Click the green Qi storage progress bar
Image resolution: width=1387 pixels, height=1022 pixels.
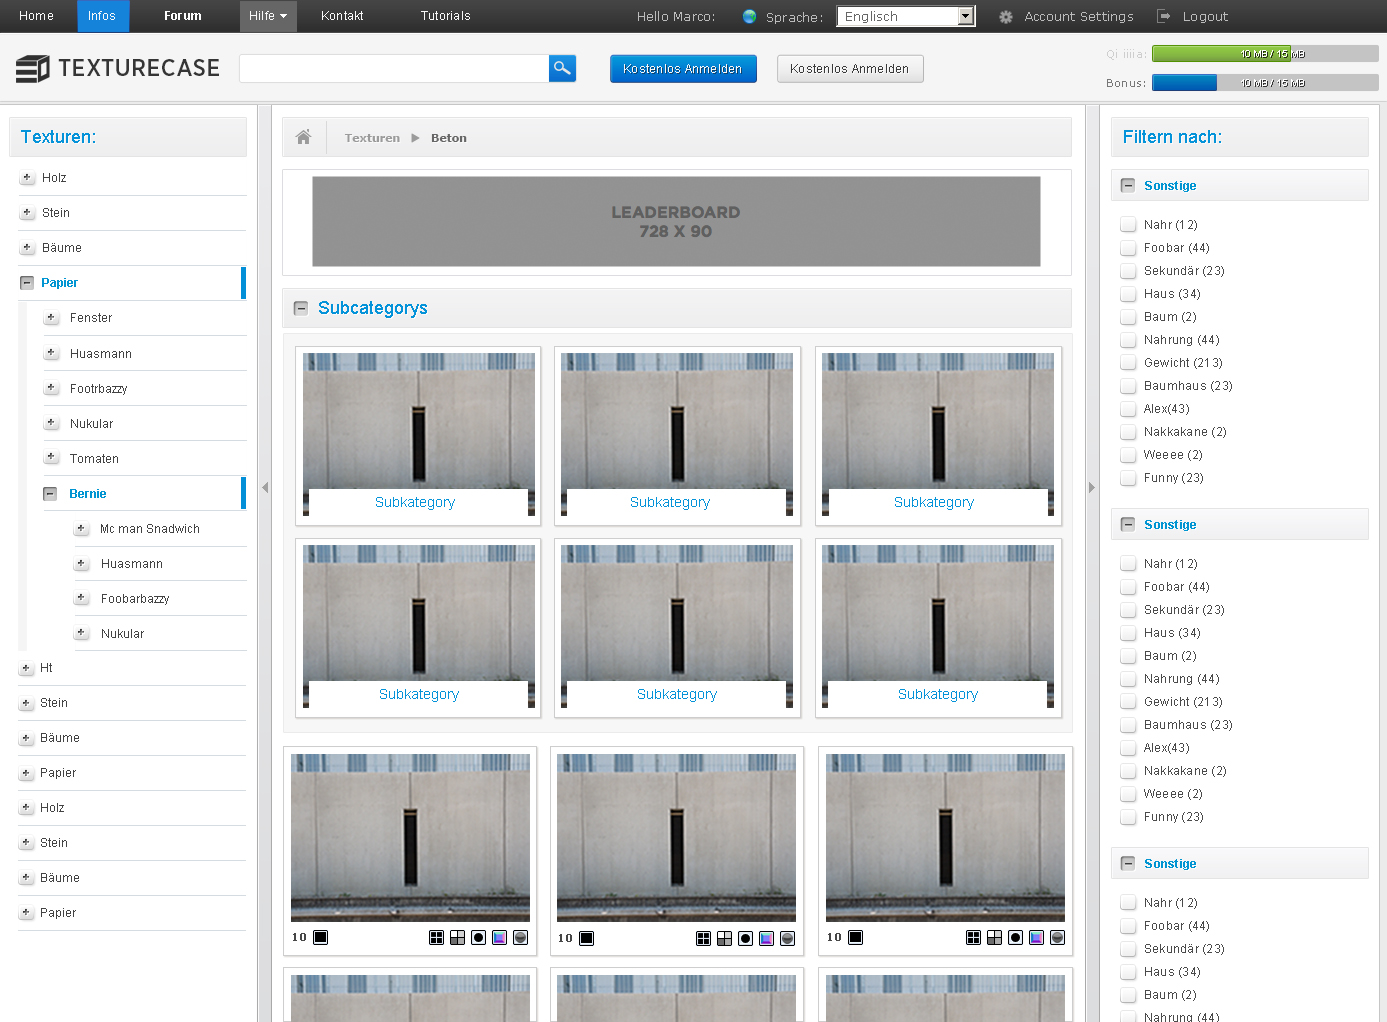pos(1265,54)
